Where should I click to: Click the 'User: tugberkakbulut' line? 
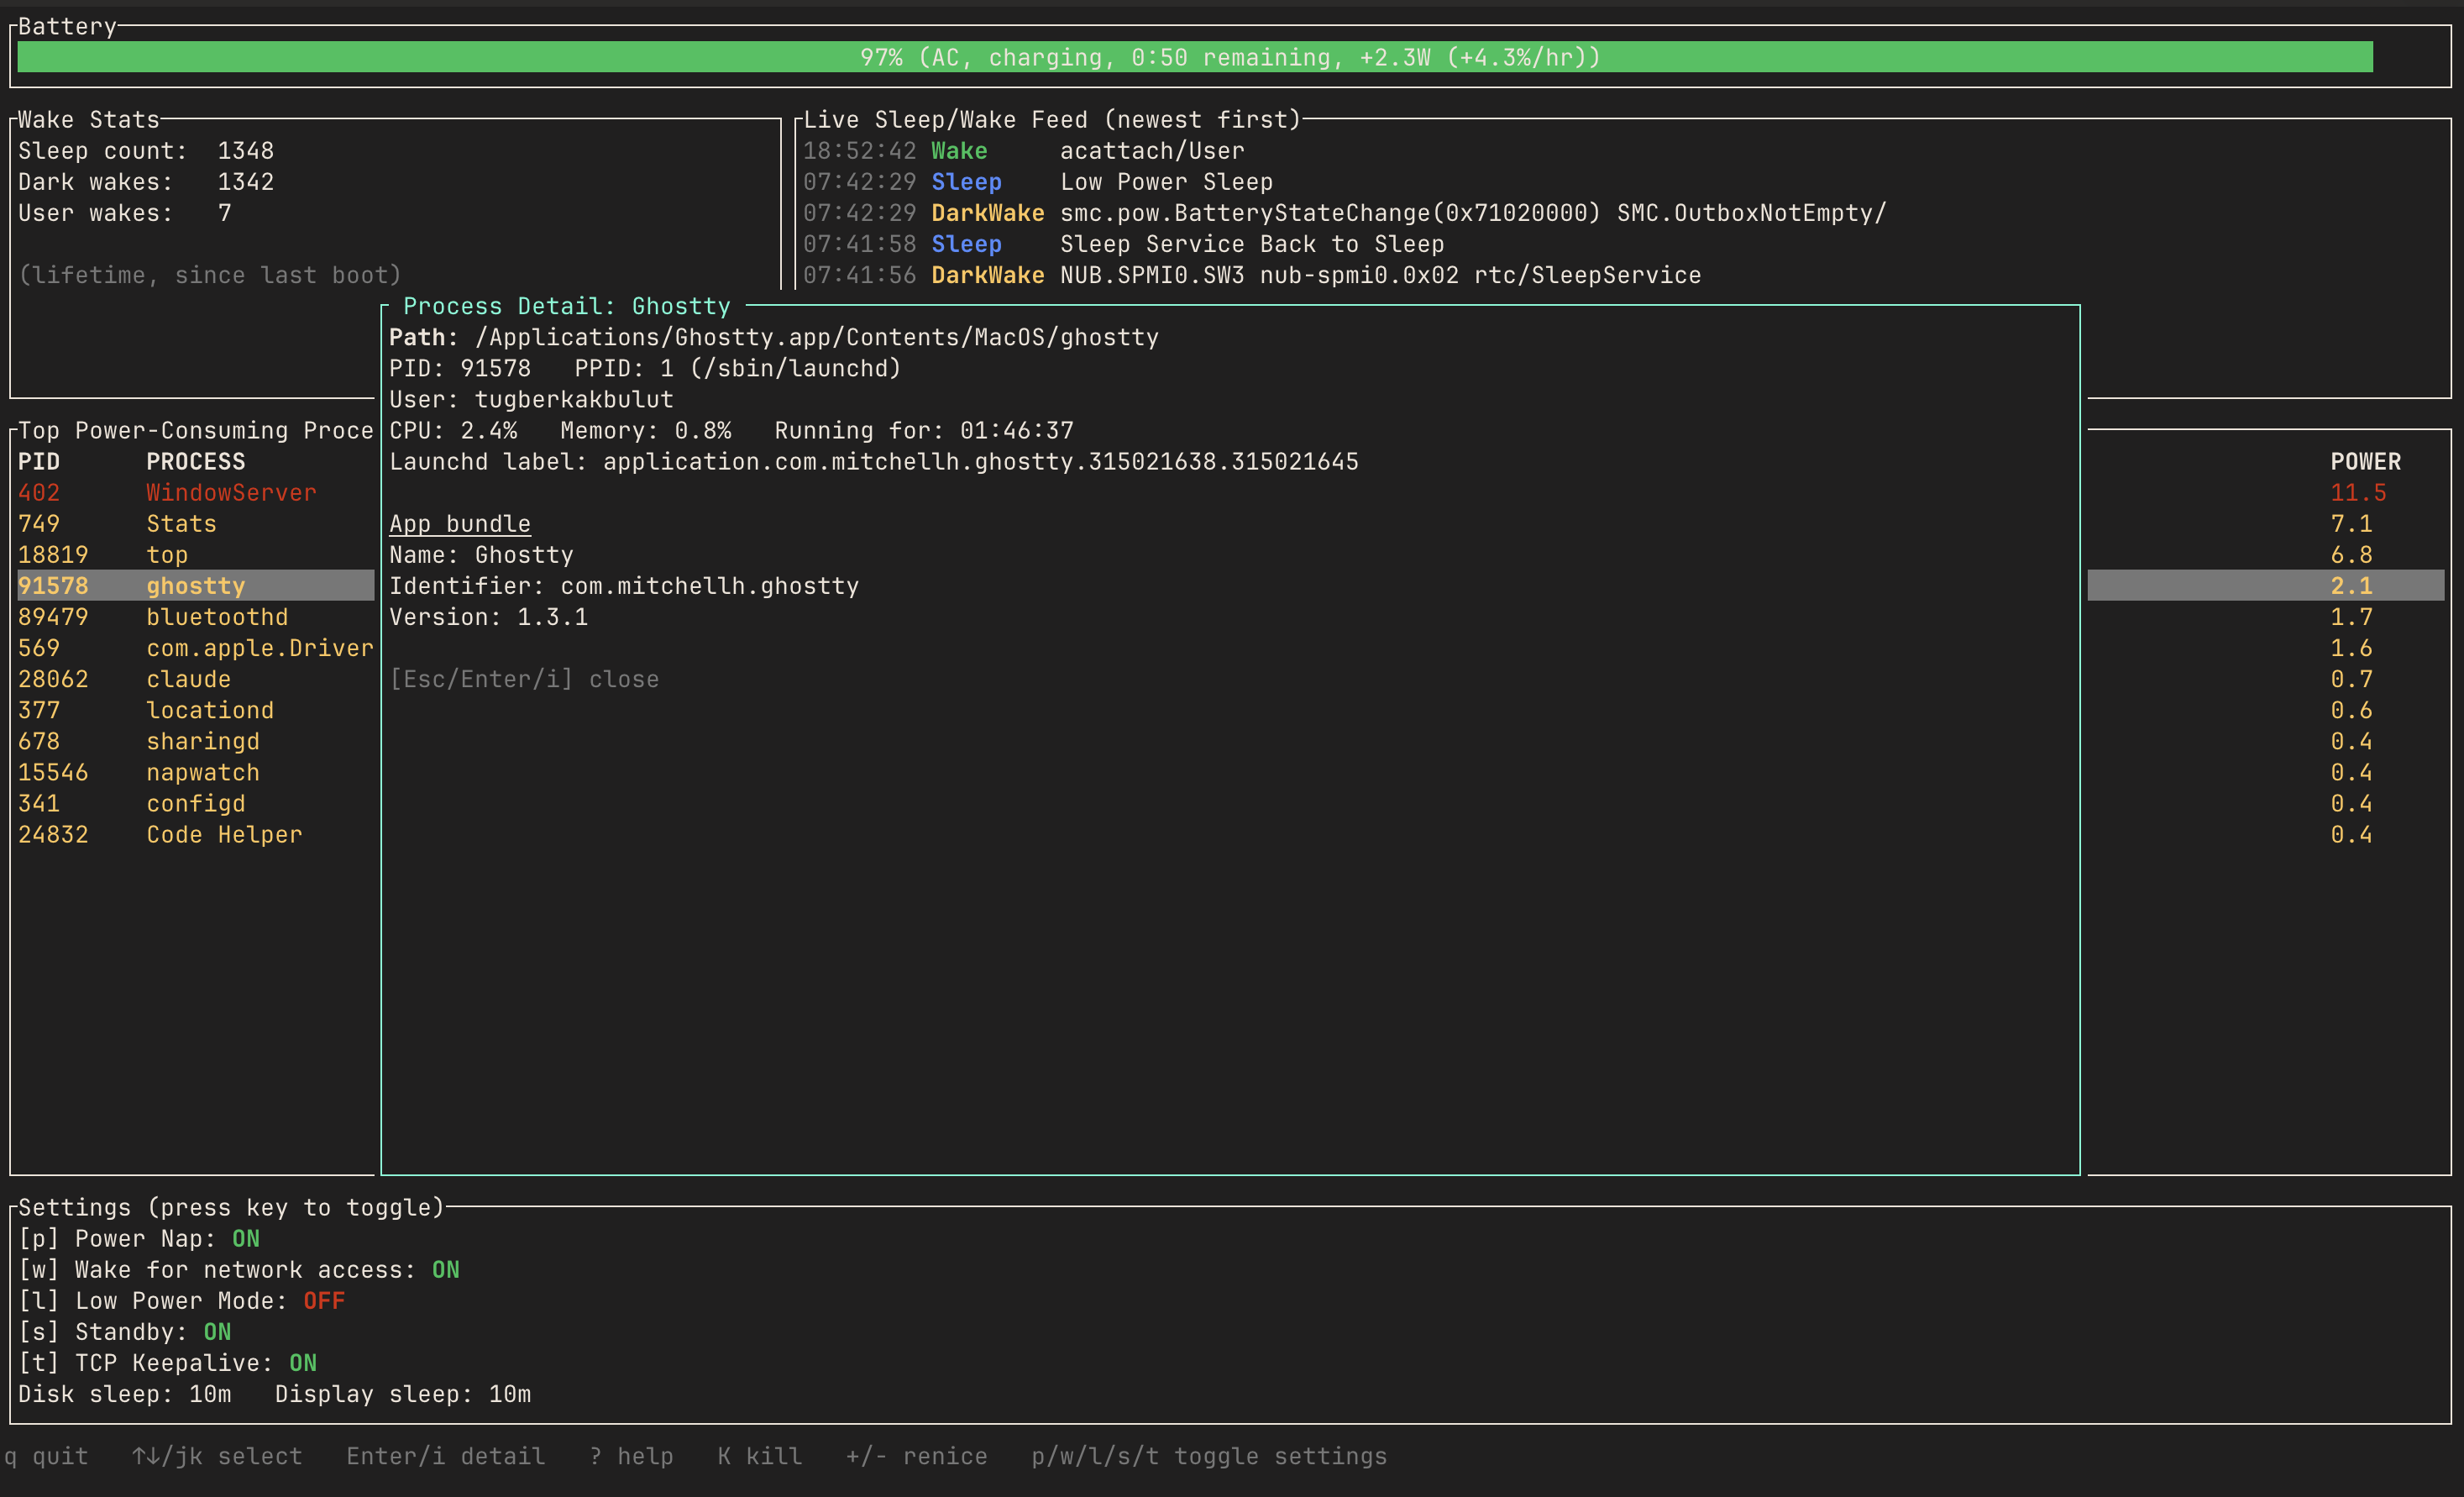point(531,399)
